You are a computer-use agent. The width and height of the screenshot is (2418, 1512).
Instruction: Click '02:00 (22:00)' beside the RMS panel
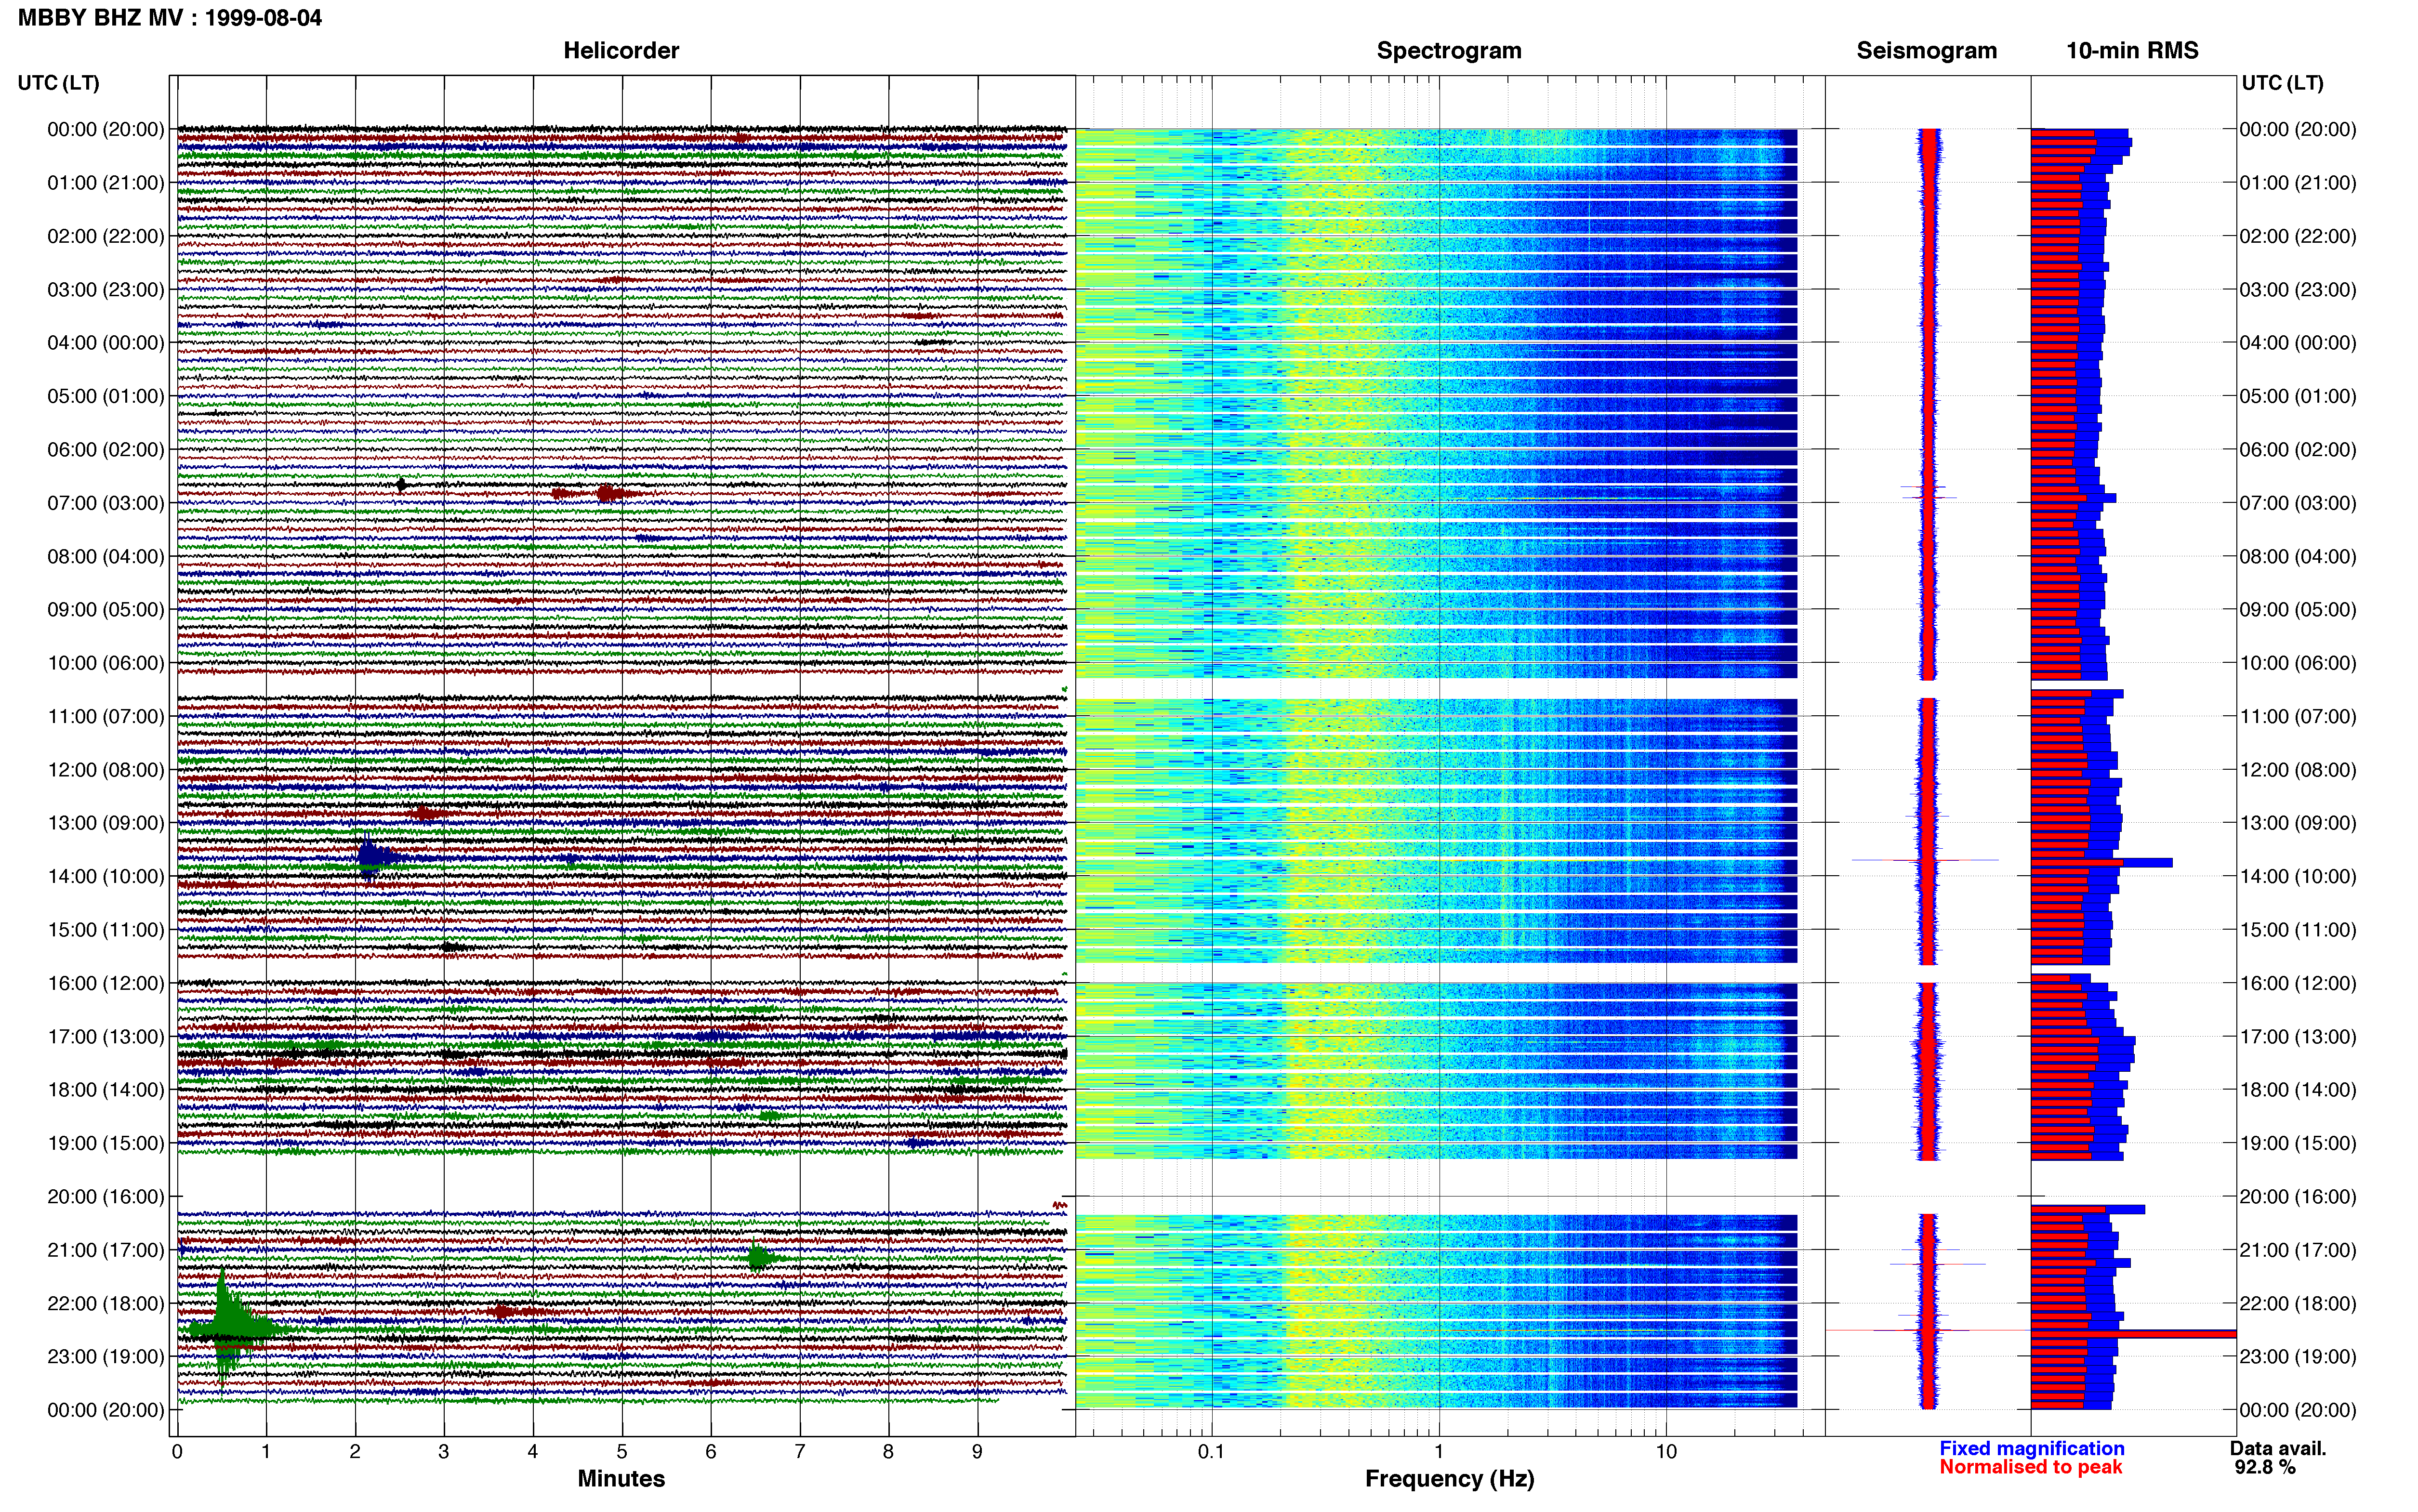[x=2298, y=236]
